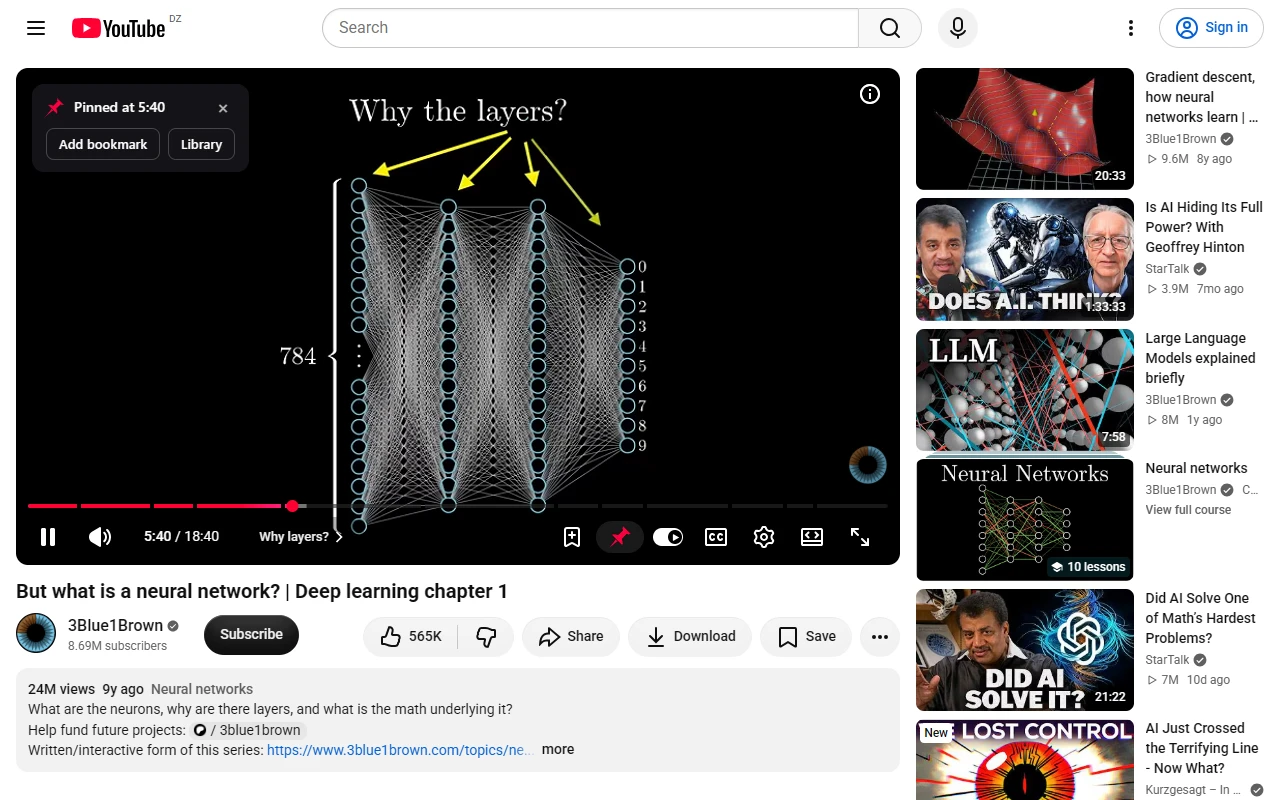Pause the video
Screen dimensions: 1280x800
pos(48,537)
